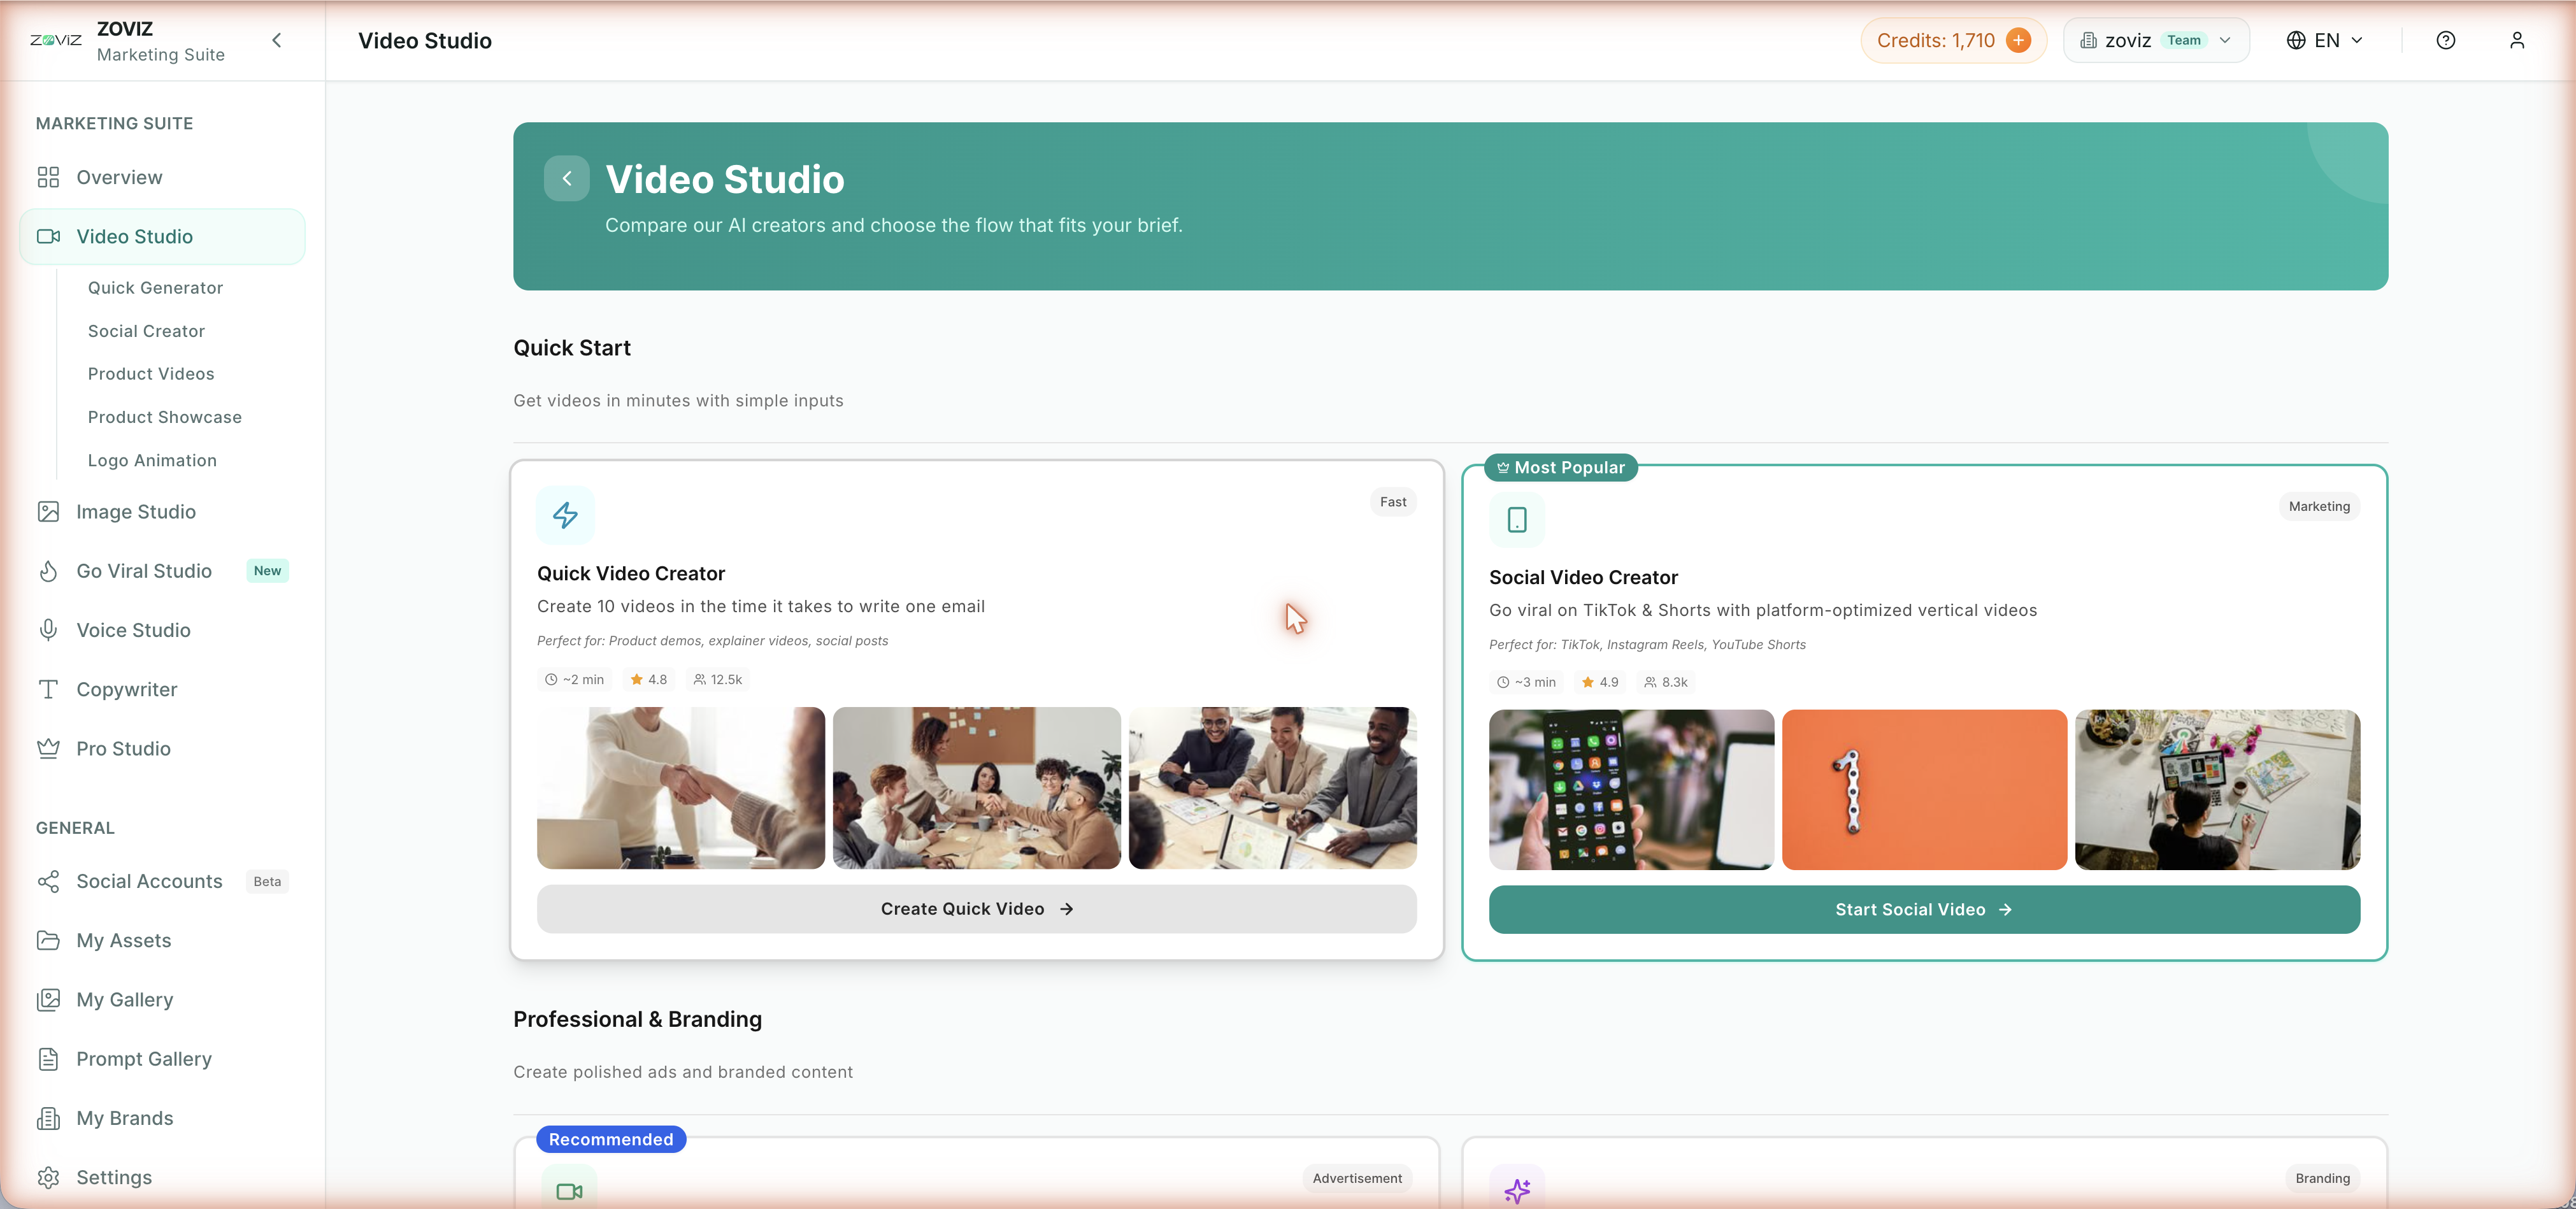Open the smartphone apps thumbnail
This screenshot has width=2576, height=1209.
coord(1631,790)
